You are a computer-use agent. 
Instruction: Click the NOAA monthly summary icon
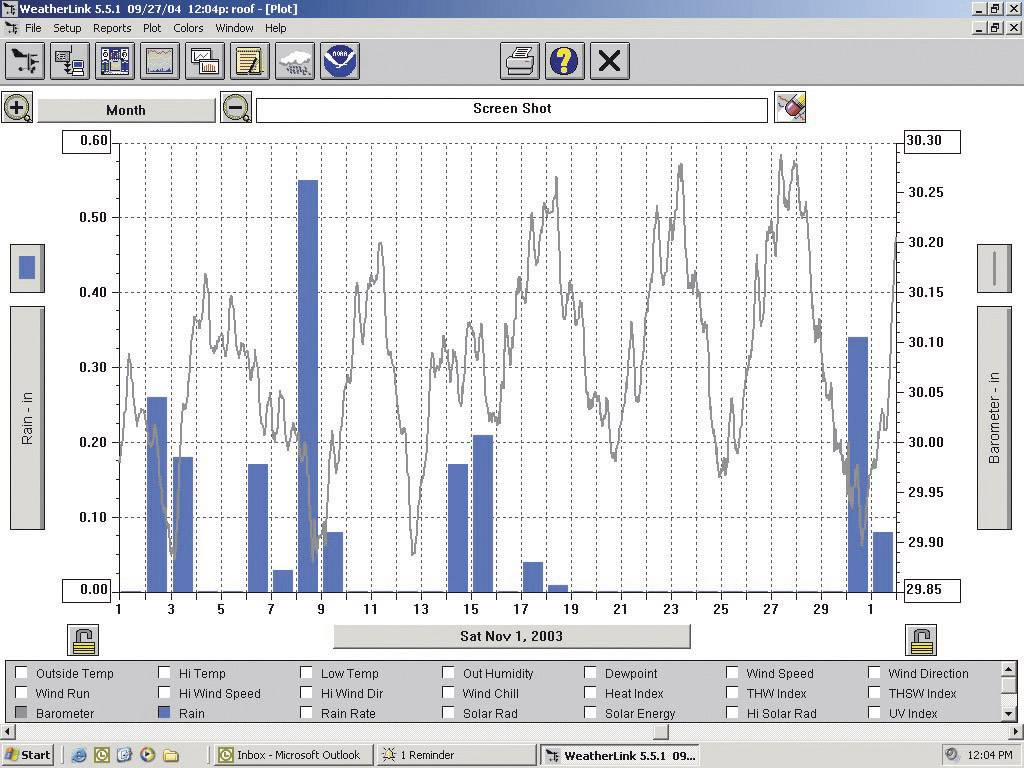(337, 61)
